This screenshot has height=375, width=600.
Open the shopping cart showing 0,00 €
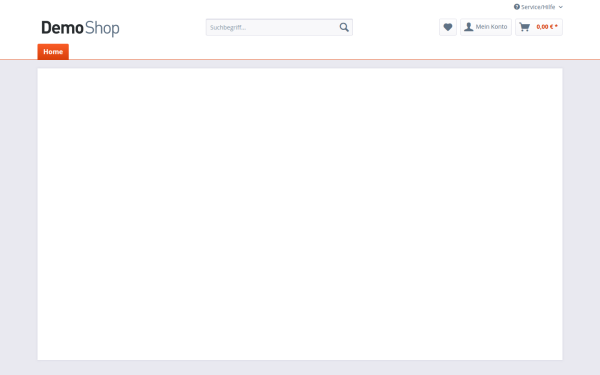click(x=539, y=27)
